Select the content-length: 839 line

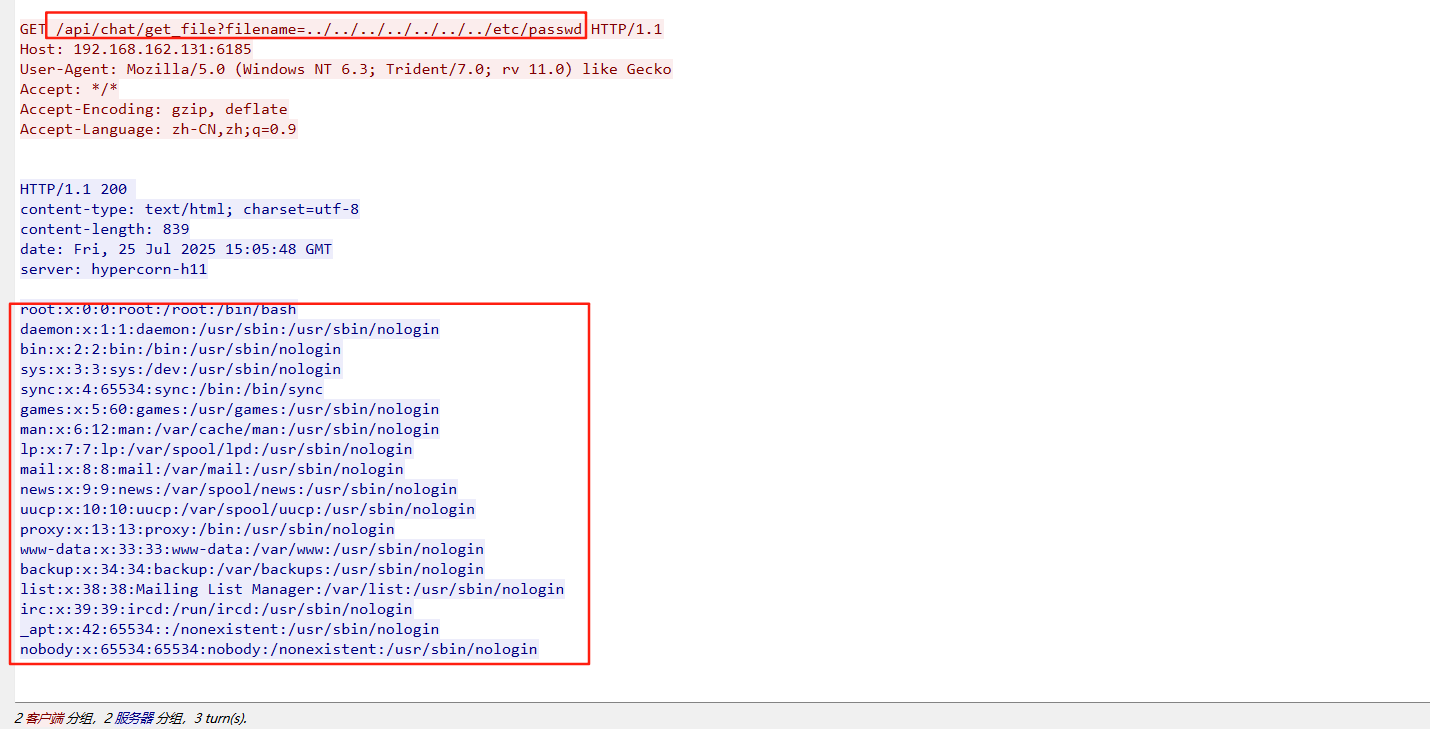[x=105, y=229]
